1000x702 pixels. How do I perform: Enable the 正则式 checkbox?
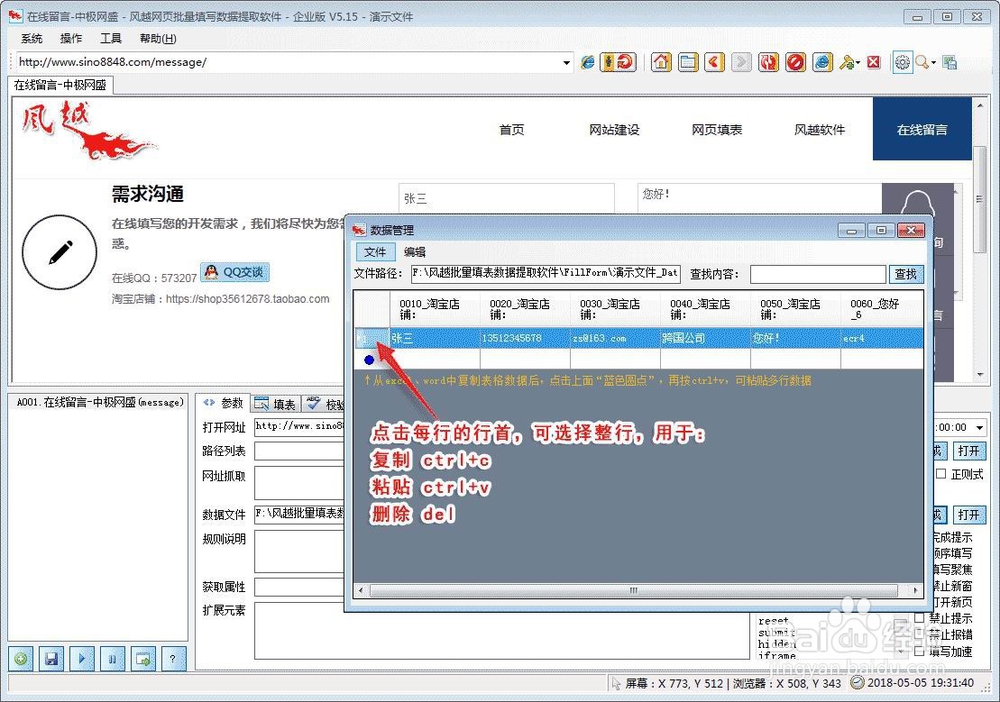(x=941, y=474)
